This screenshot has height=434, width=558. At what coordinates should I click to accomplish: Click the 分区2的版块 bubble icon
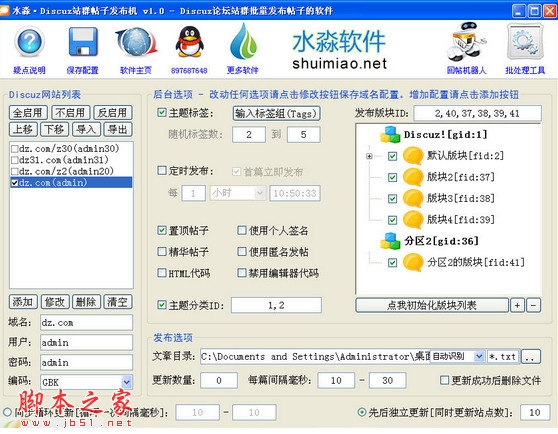coord(413,263)
